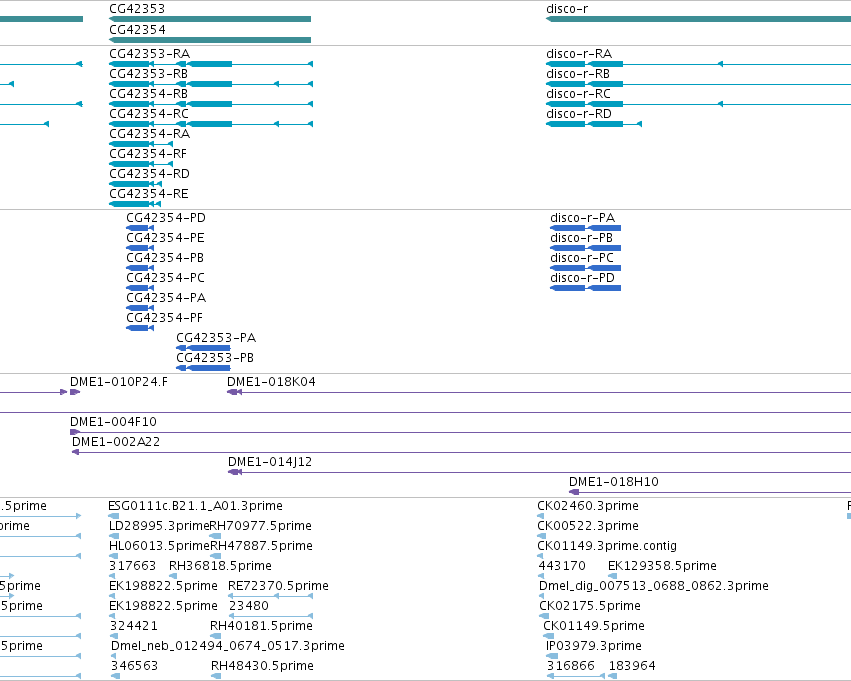Open EST CK00522.3prime
The width and height of the screenshot is (851, 681).
542,536
